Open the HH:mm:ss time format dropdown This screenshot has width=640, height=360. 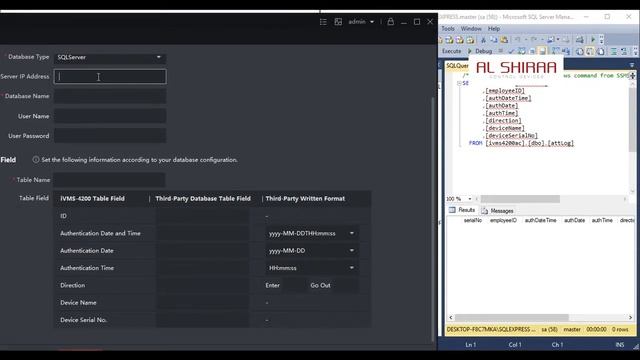point(312,268)
